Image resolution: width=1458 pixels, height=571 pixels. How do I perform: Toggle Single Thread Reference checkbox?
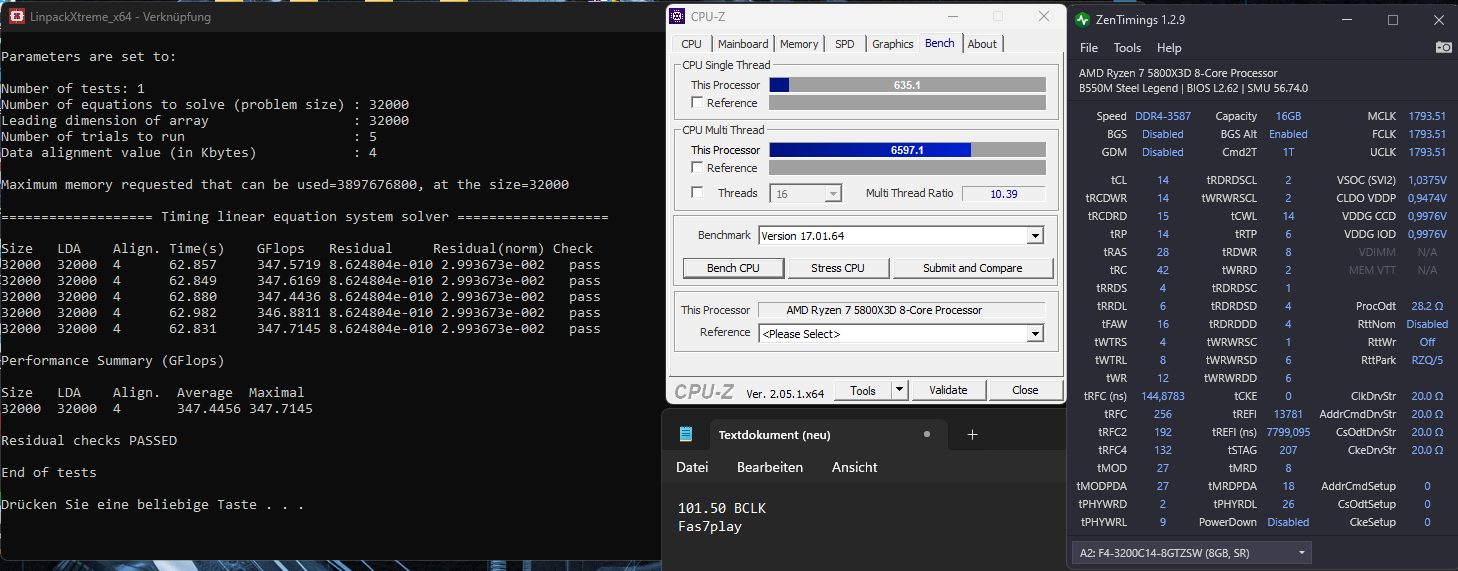tap(697, 103)
